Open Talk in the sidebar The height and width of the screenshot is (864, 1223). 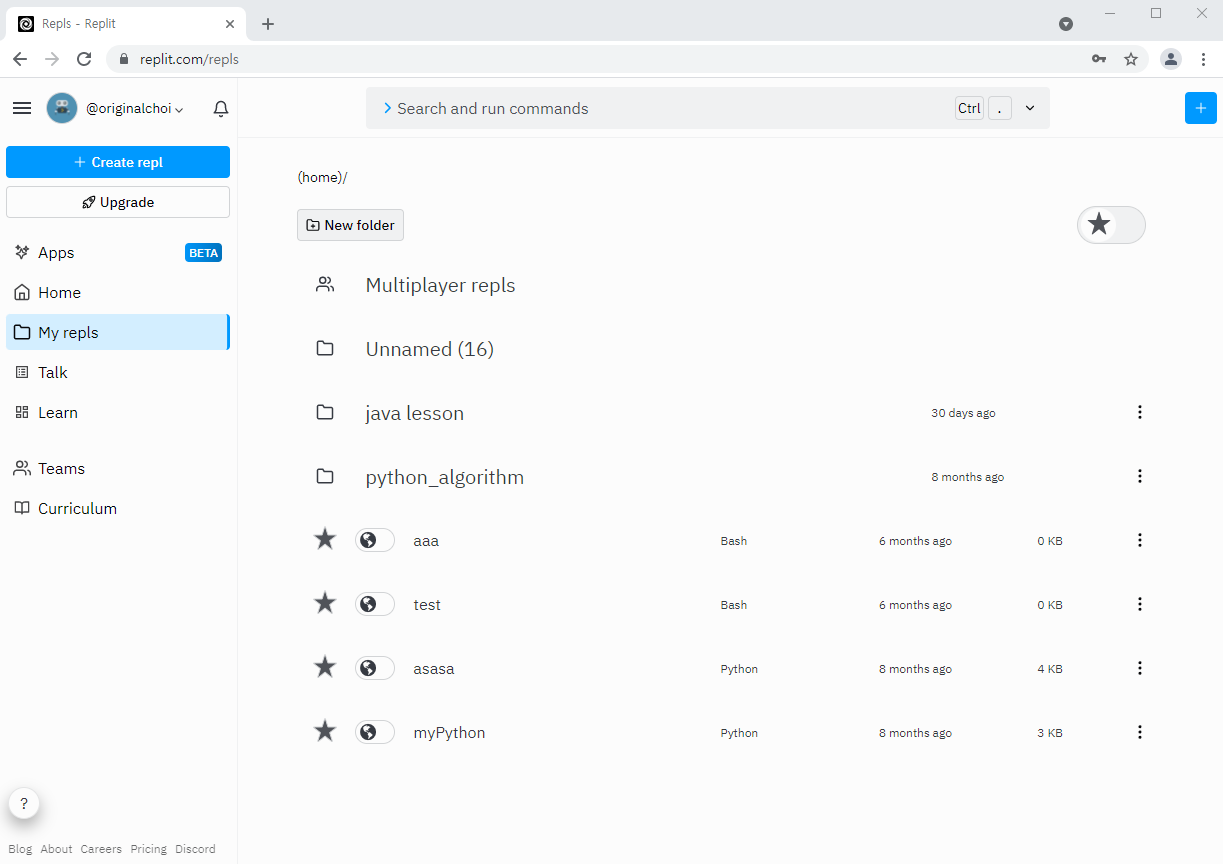[x=118, y=372]
